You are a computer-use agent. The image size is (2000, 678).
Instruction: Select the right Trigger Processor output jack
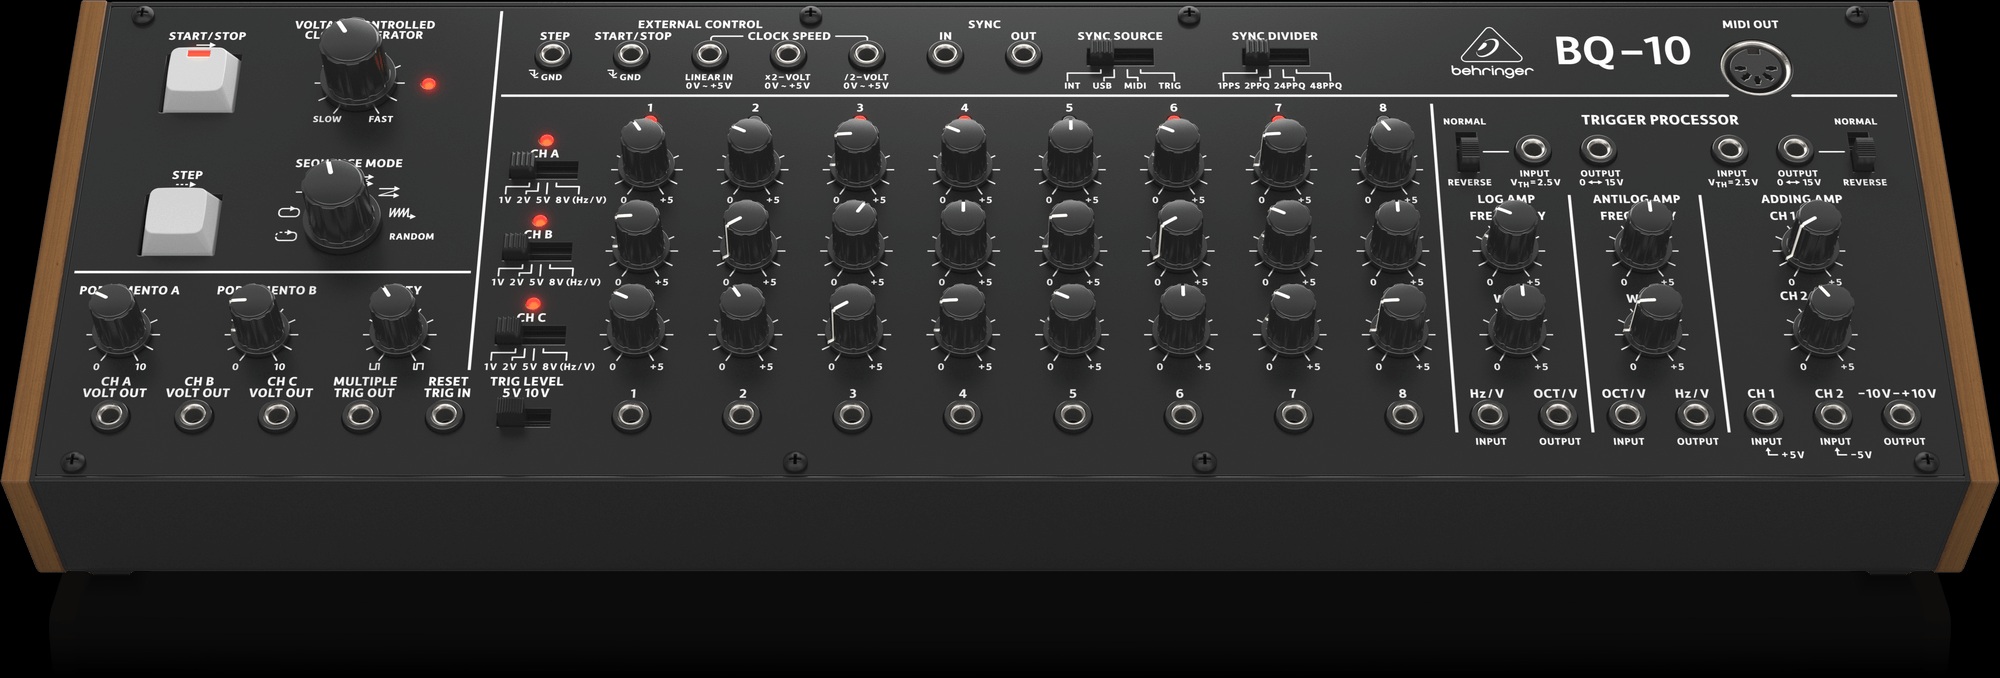[x=1795, y=151]
